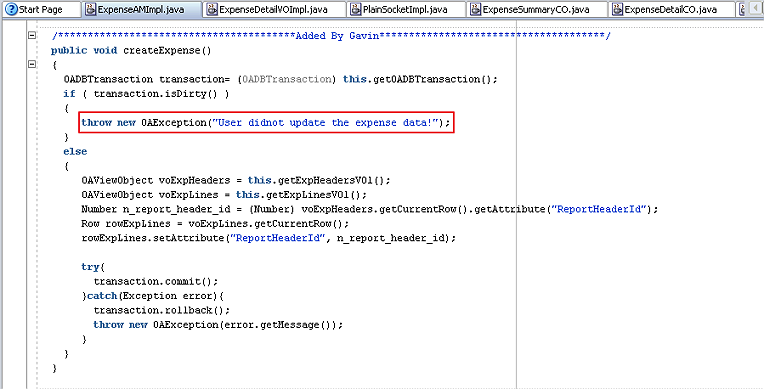Click the "OAViewObject voExpLines" line
The height and width of the screenshot is (389, 764).
224,194
